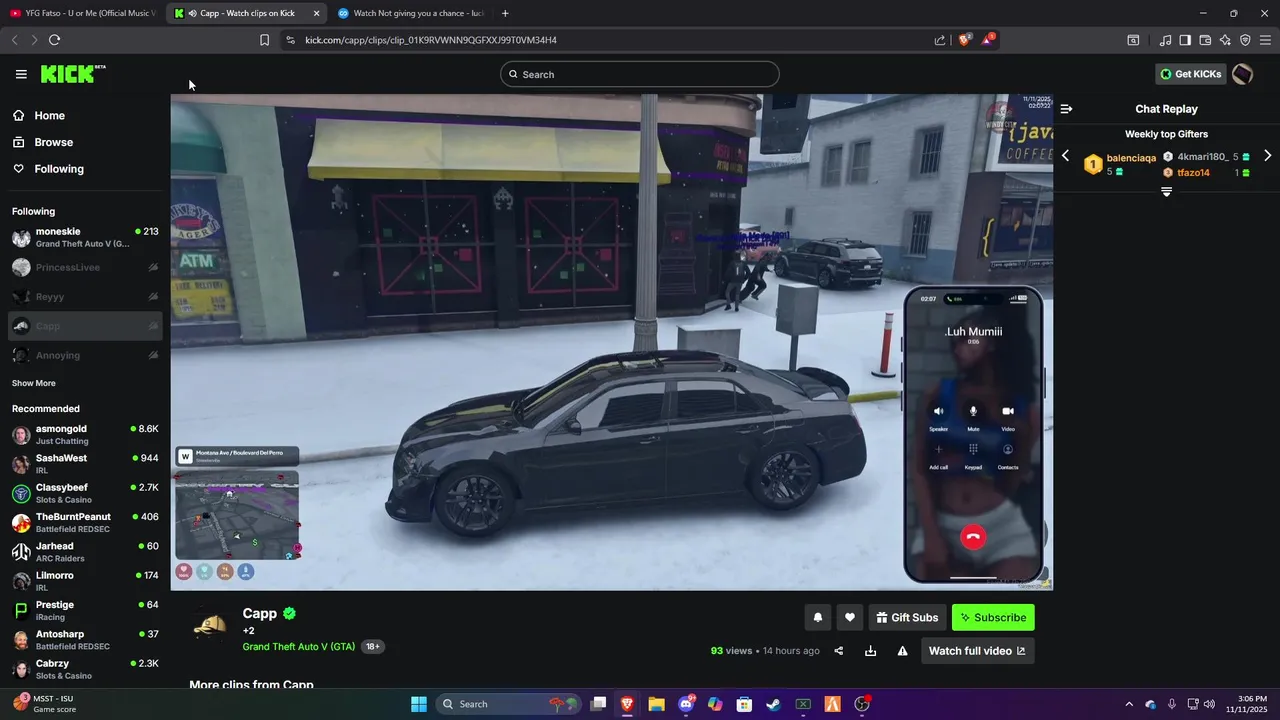Screen dimensions: 1280x720
Task: Open Classybeef recommended channel
Action: 85,493
